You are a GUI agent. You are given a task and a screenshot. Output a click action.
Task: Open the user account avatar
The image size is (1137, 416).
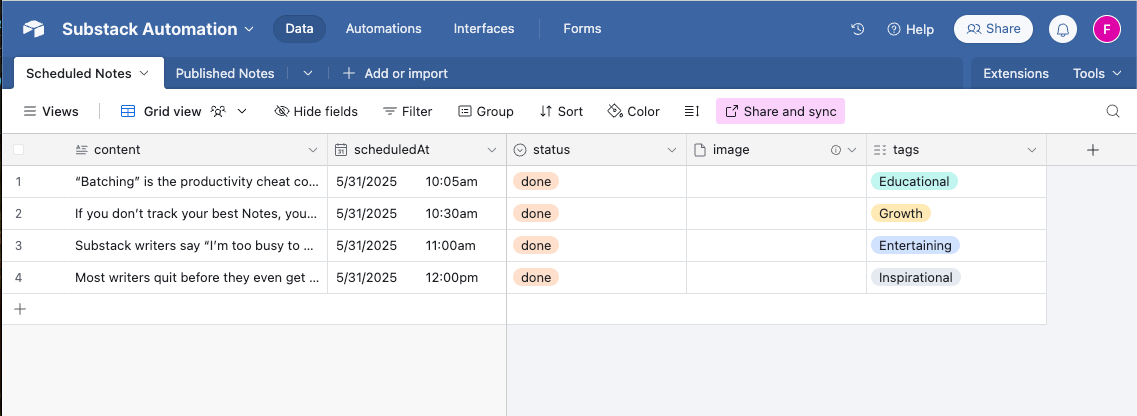tap(1106, 30)
